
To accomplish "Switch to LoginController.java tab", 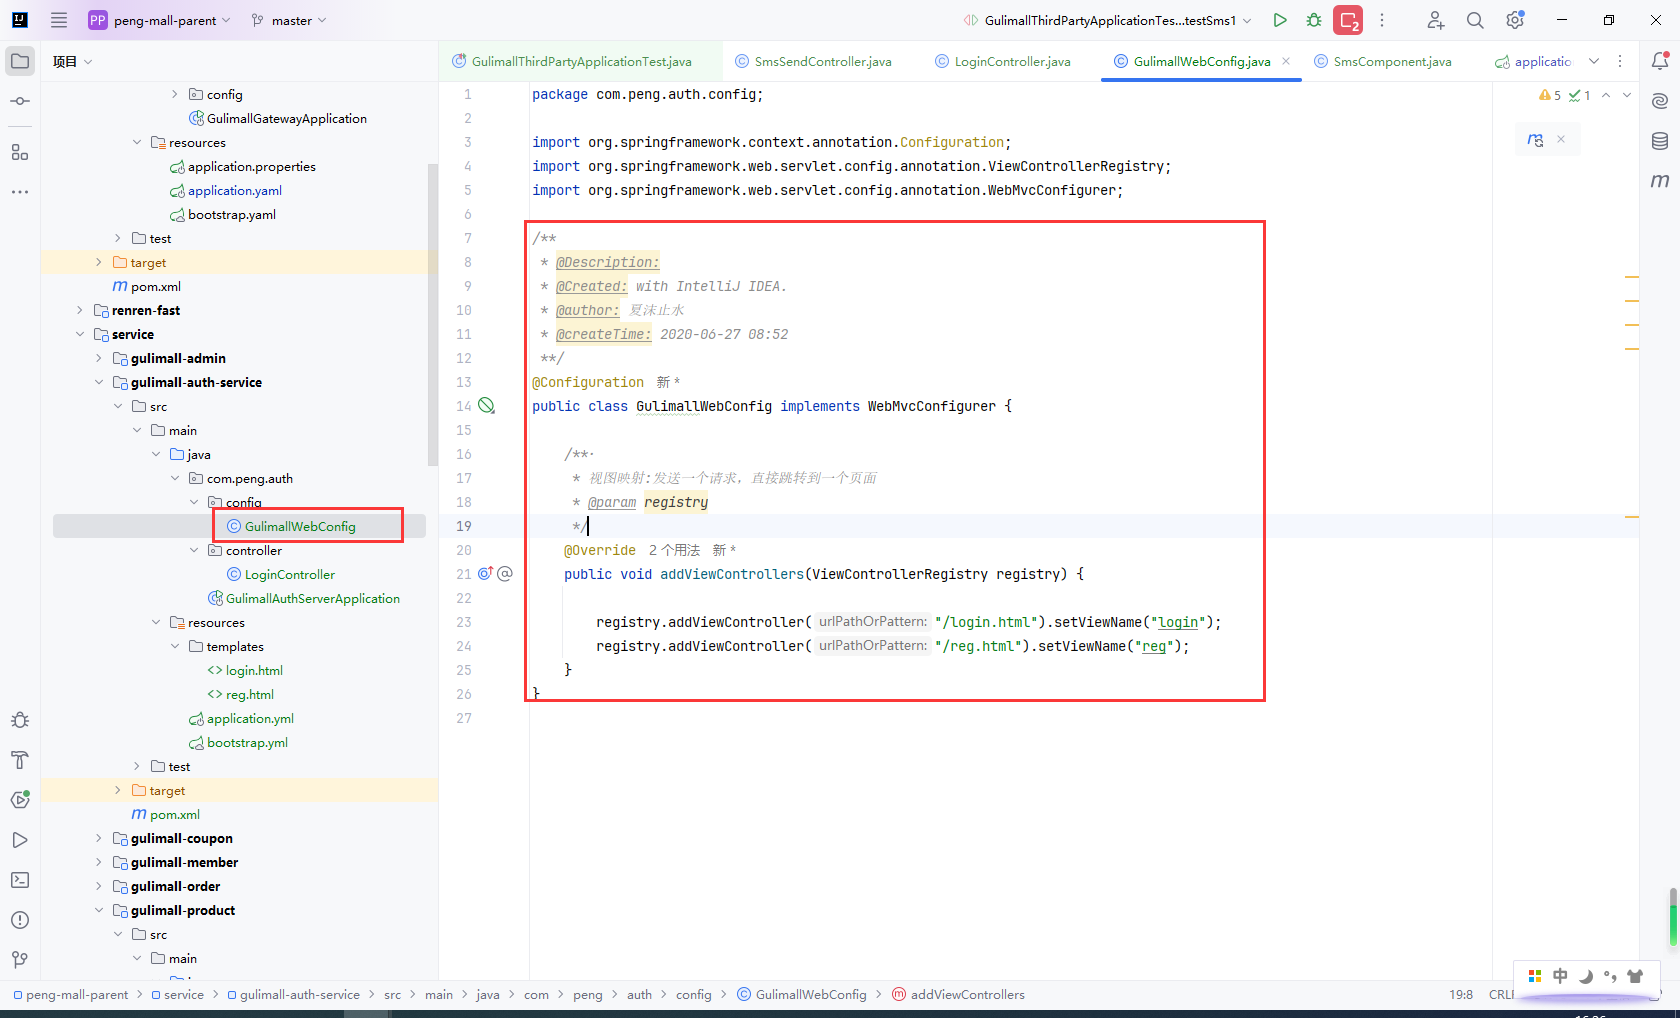I will [1003, 61].
